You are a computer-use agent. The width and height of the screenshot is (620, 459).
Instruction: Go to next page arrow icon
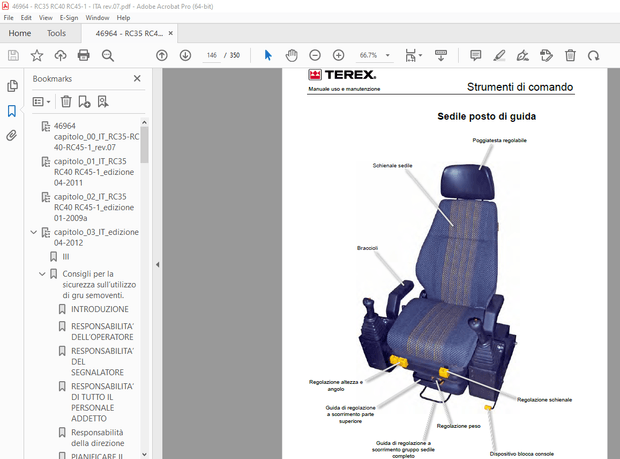(x=185, y=55)
